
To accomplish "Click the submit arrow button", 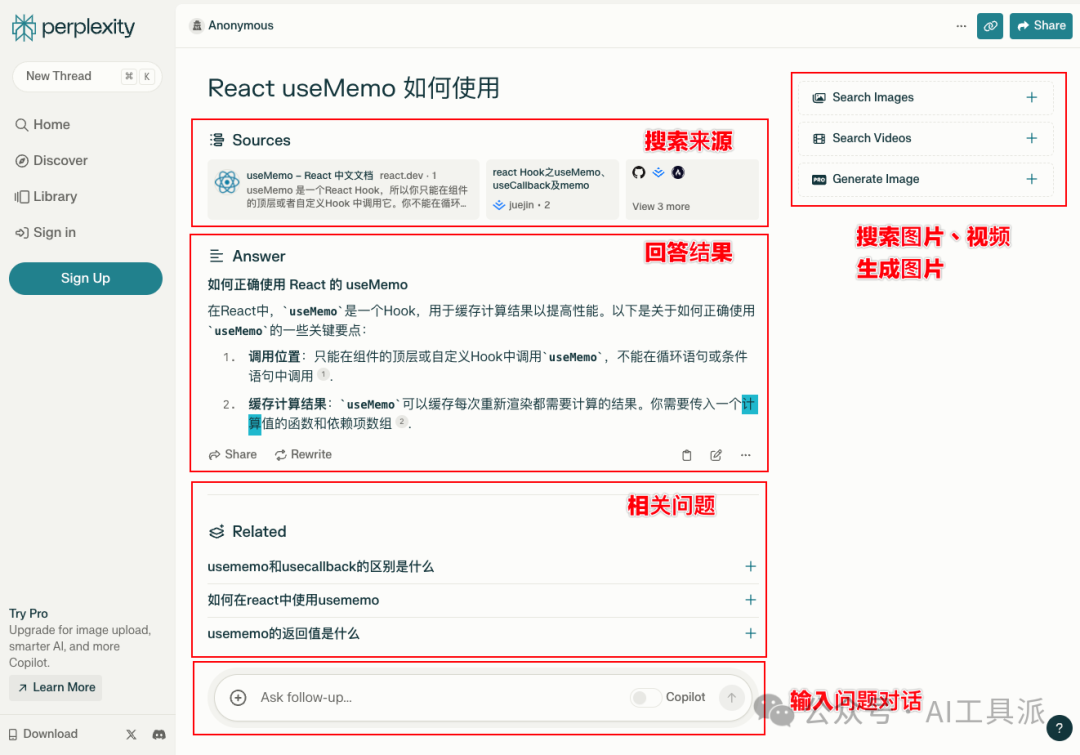I will (x=731, y=698).
